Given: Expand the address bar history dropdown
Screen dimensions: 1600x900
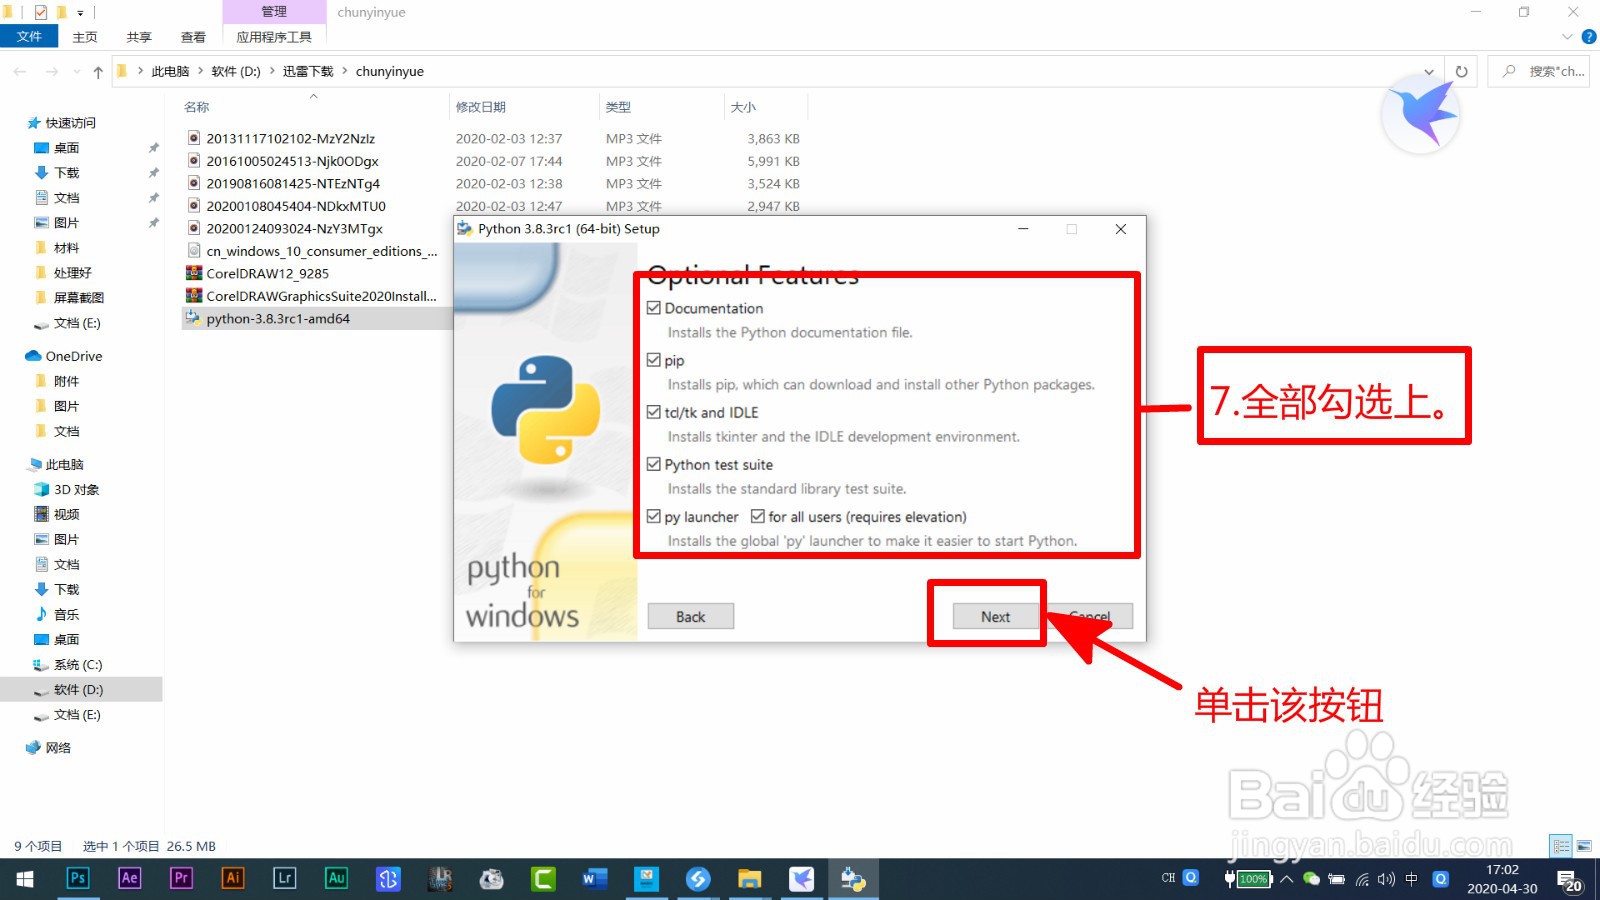Looking at the screenshot, I should click(1429, 72).
